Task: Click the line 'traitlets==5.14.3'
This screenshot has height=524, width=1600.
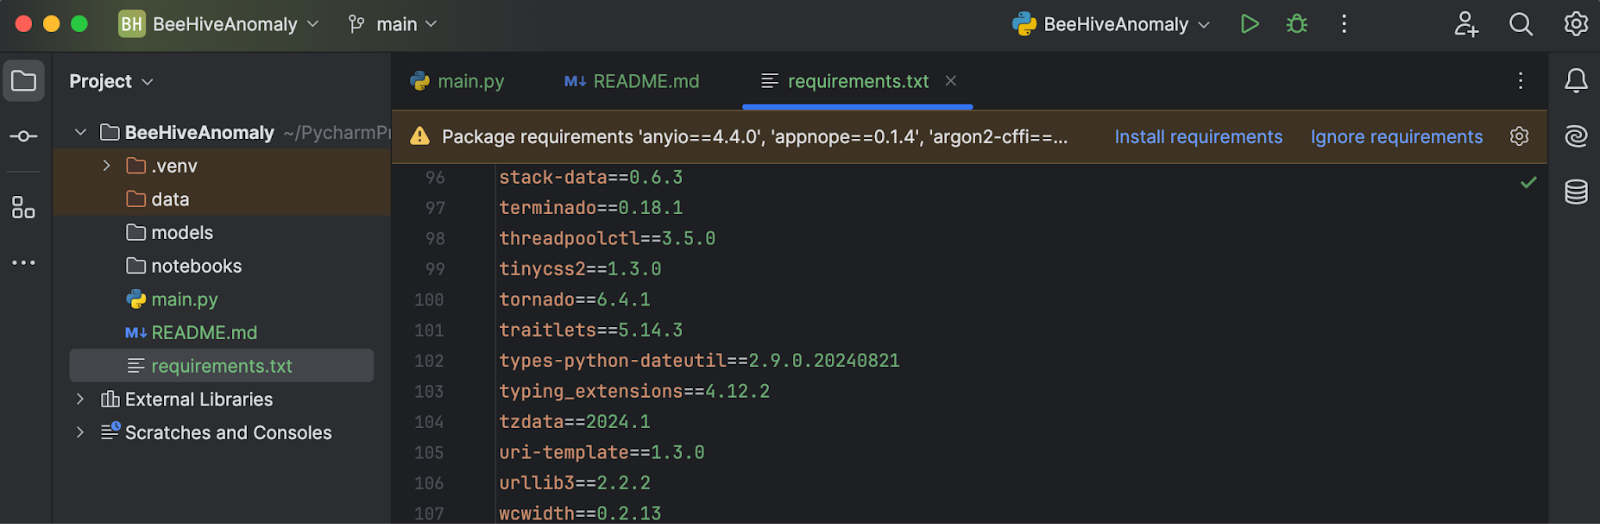Action: [591, 330]
